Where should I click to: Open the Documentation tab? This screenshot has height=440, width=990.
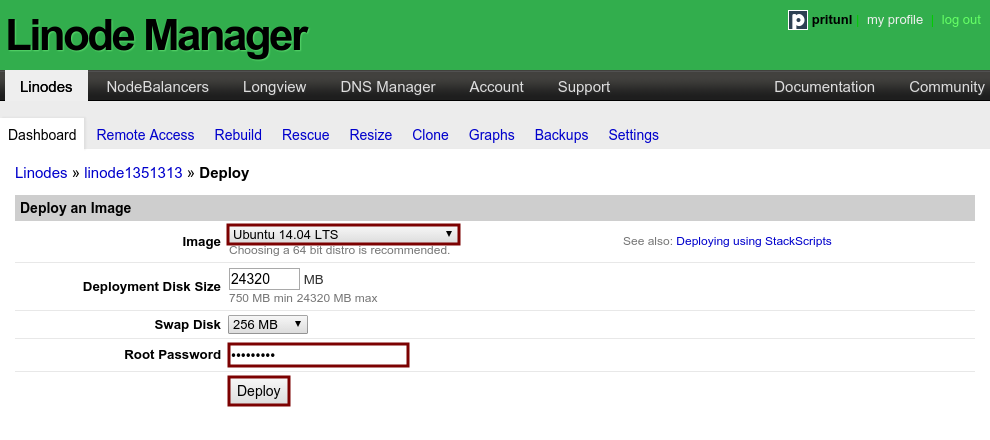(x=825, y=86)
